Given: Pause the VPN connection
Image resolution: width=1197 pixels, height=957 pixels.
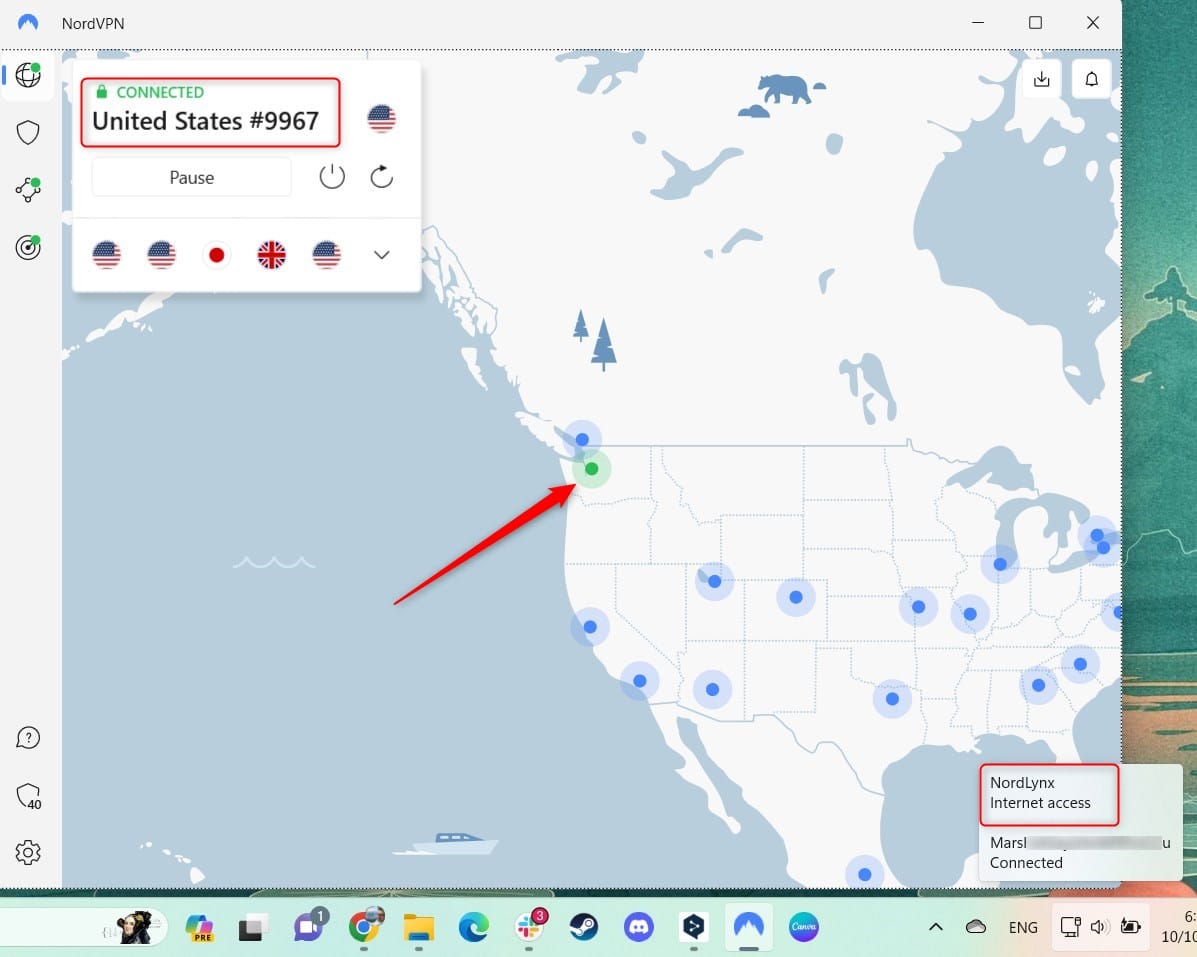Looking at the screenshot, I should coord(192,177).
